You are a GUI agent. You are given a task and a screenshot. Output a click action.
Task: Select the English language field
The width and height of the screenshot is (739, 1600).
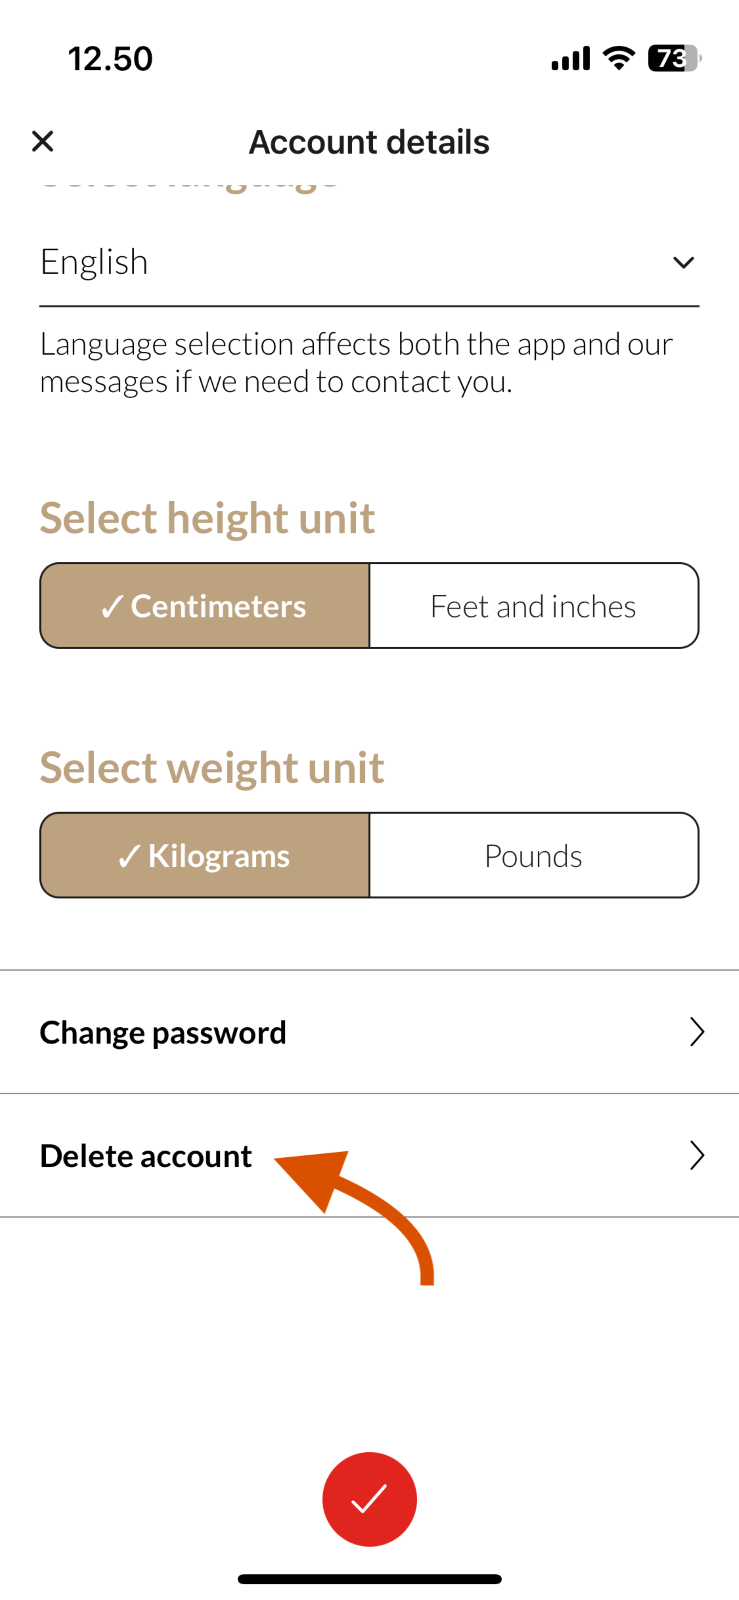(369, 262)
